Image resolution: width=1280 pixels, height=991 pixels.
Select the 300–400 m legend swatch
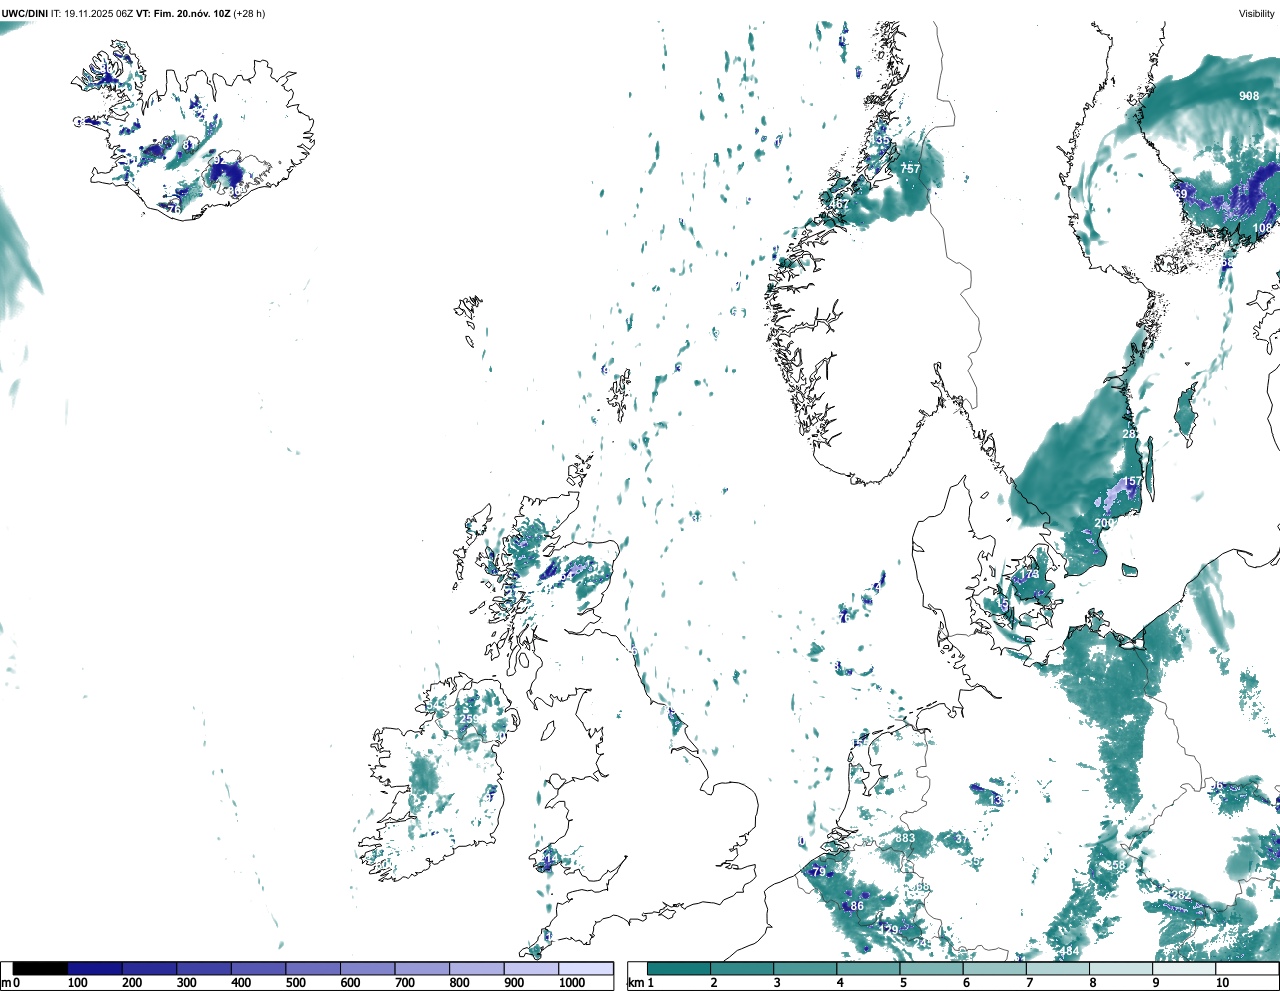(204, 968)
